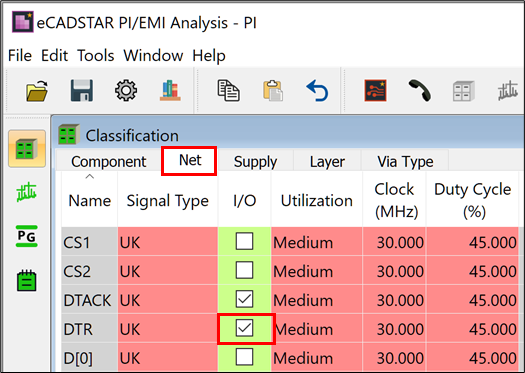
Task: Select the PG sidebar icon
Action: tap(26, 236)
